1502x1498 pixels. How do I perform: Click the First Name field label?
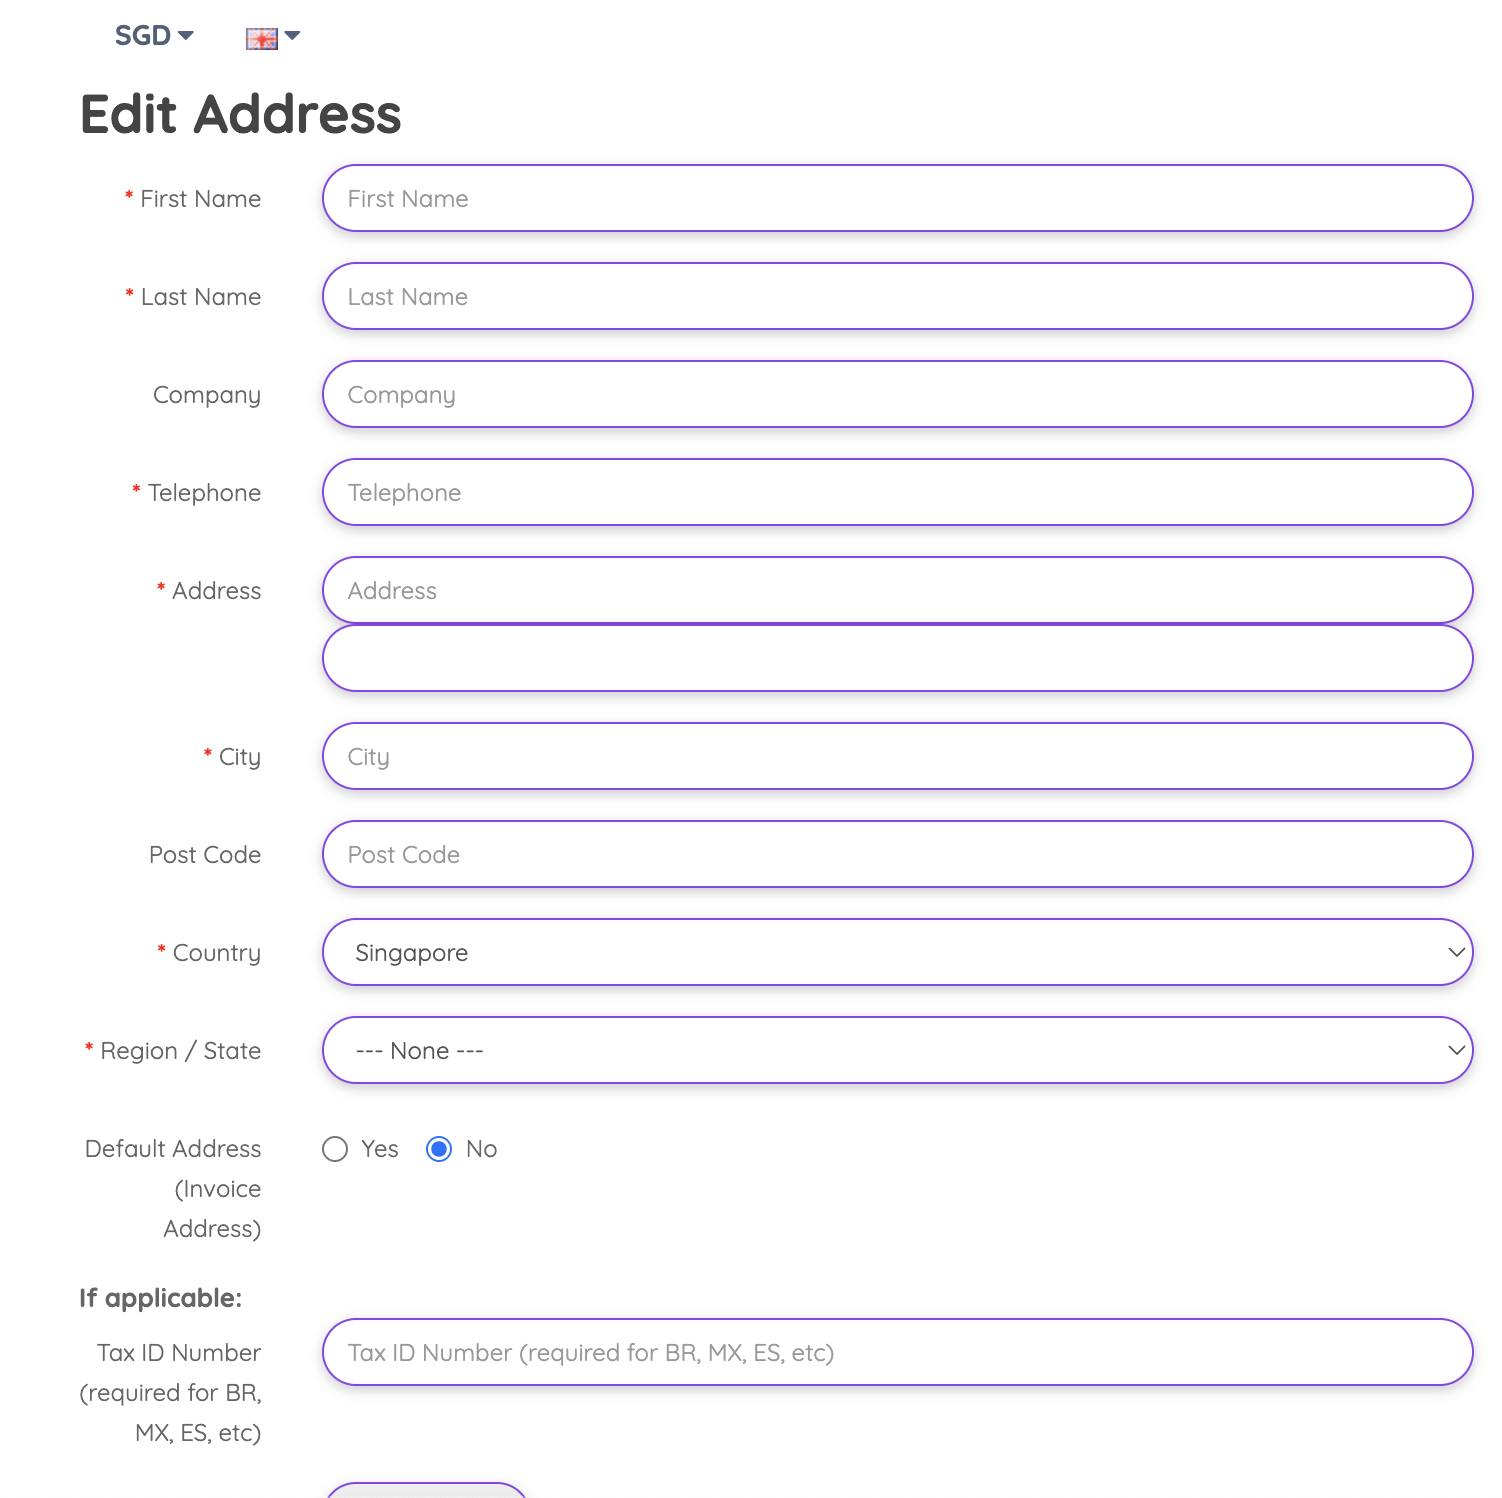(200, 199)
